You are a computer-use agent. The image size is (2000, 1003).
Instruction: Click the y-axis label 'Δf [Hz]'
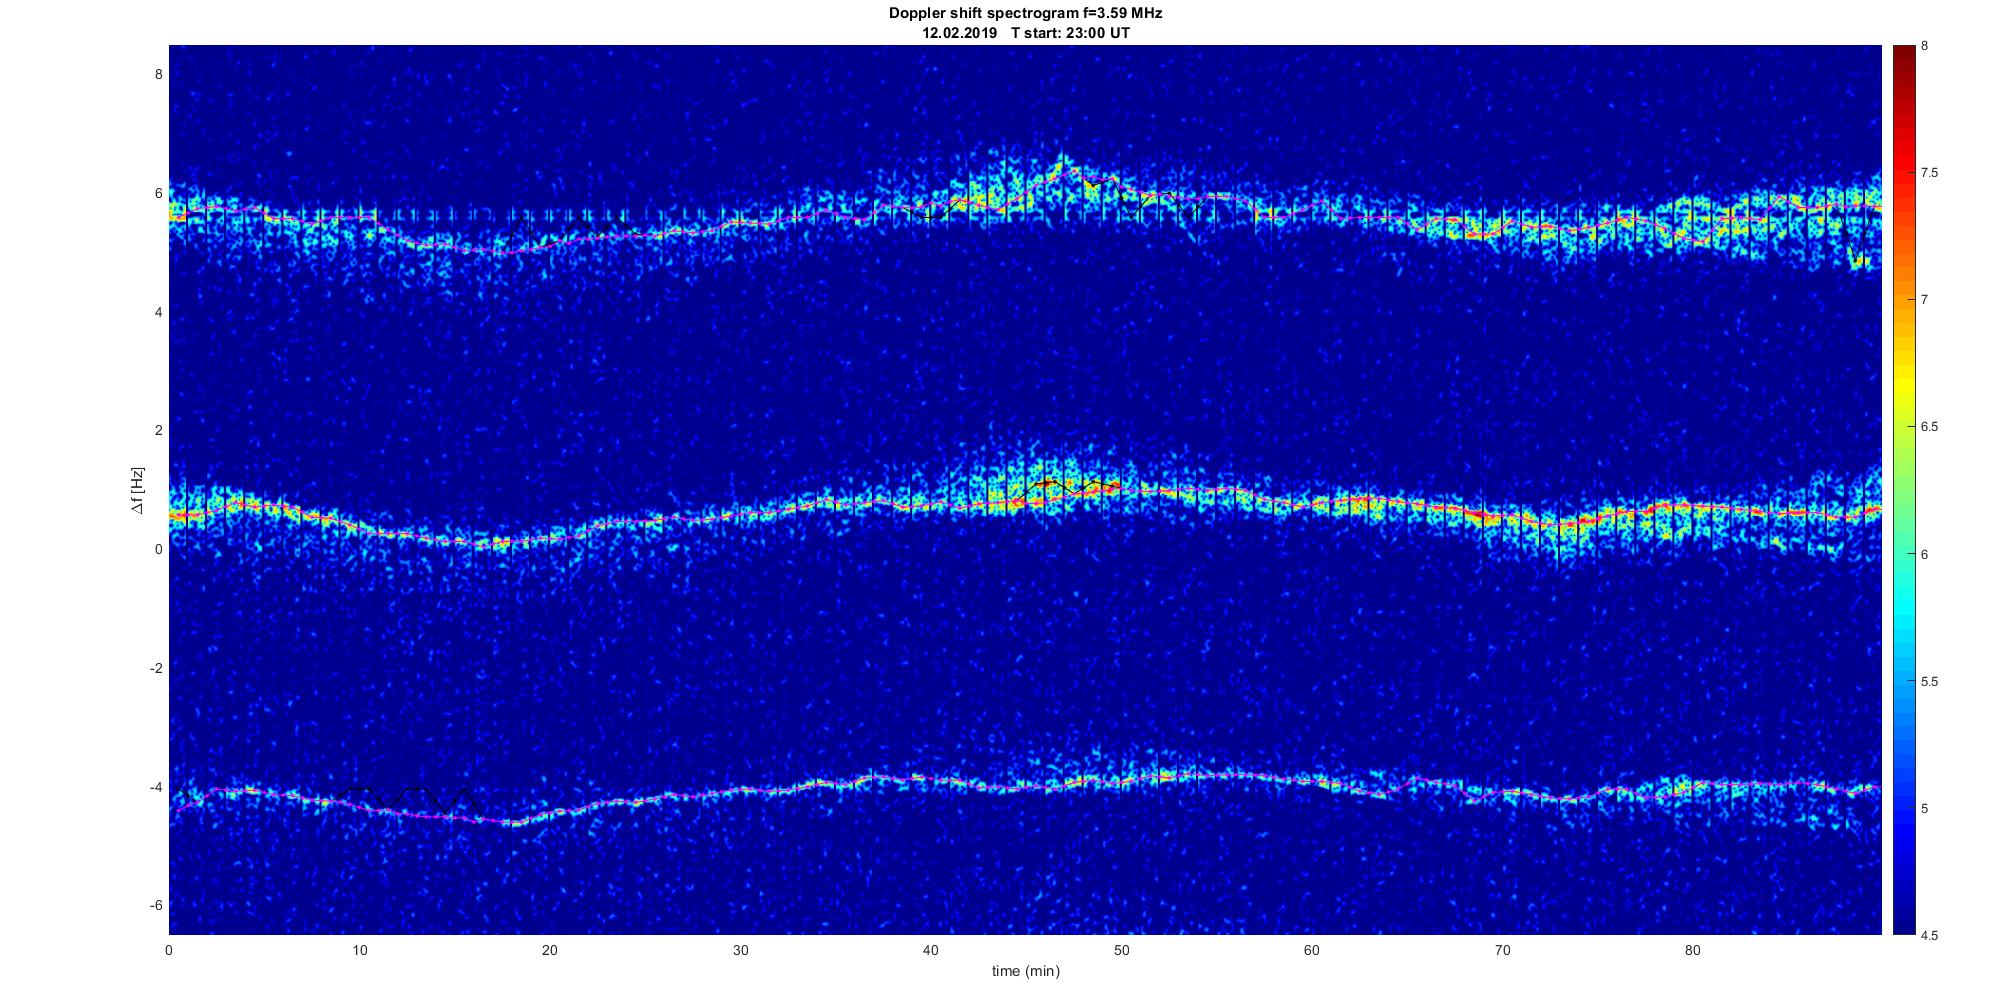138,490
